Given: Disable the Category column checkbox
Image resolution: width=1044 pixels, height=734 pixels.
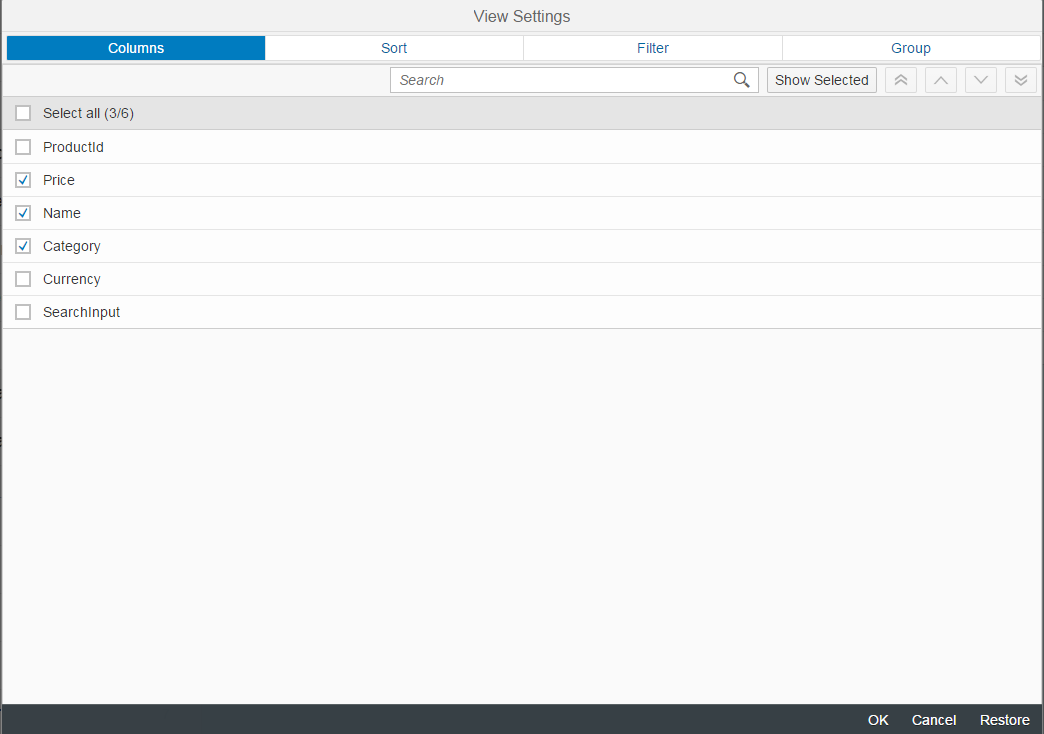Looking at the screenshot, I should [23, 246].
